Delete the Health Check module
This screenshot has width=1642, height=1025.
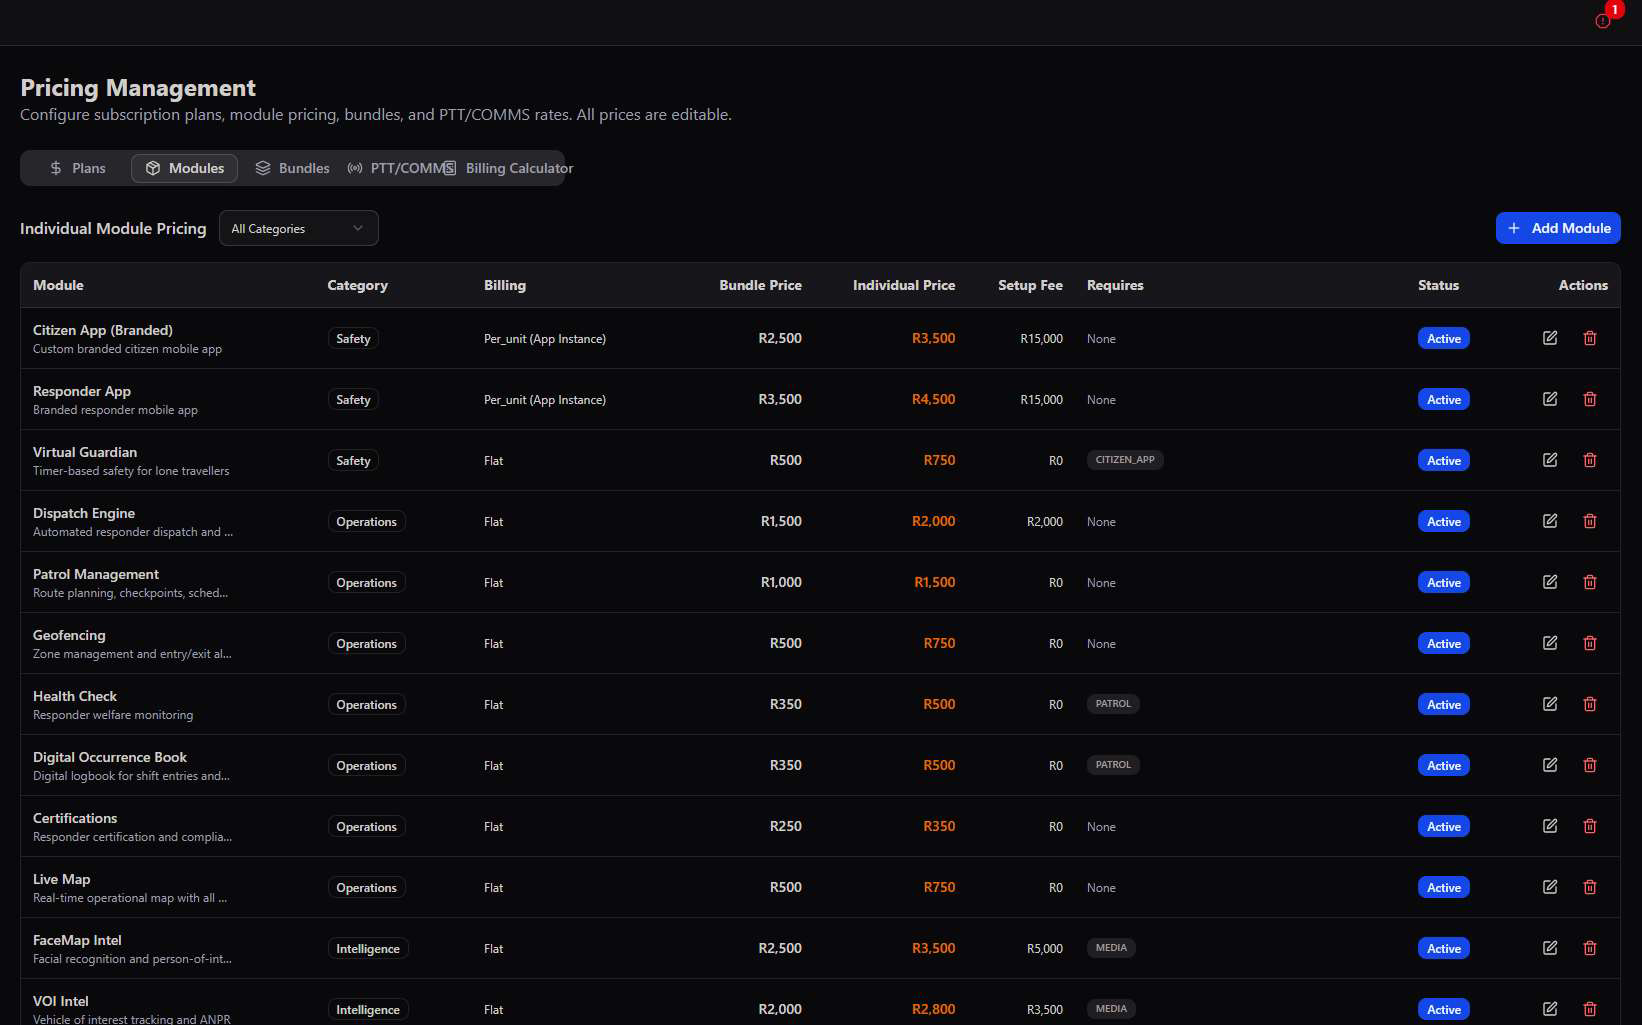tap(1590, 704)
